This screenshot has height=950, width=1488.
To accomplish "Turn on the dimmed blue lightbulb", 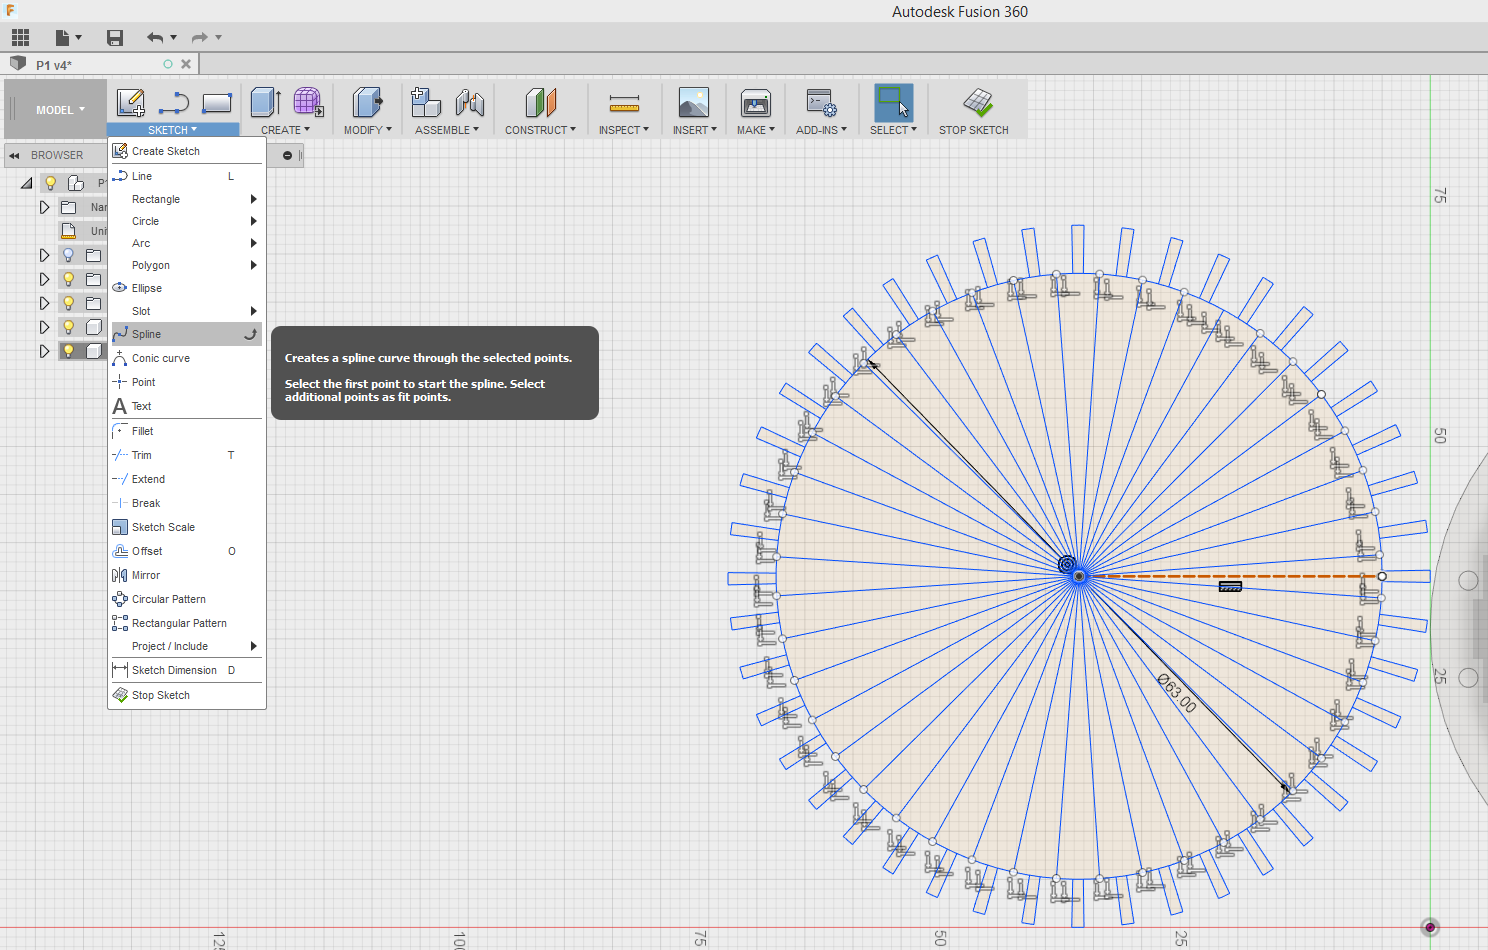I will point(68,255).
